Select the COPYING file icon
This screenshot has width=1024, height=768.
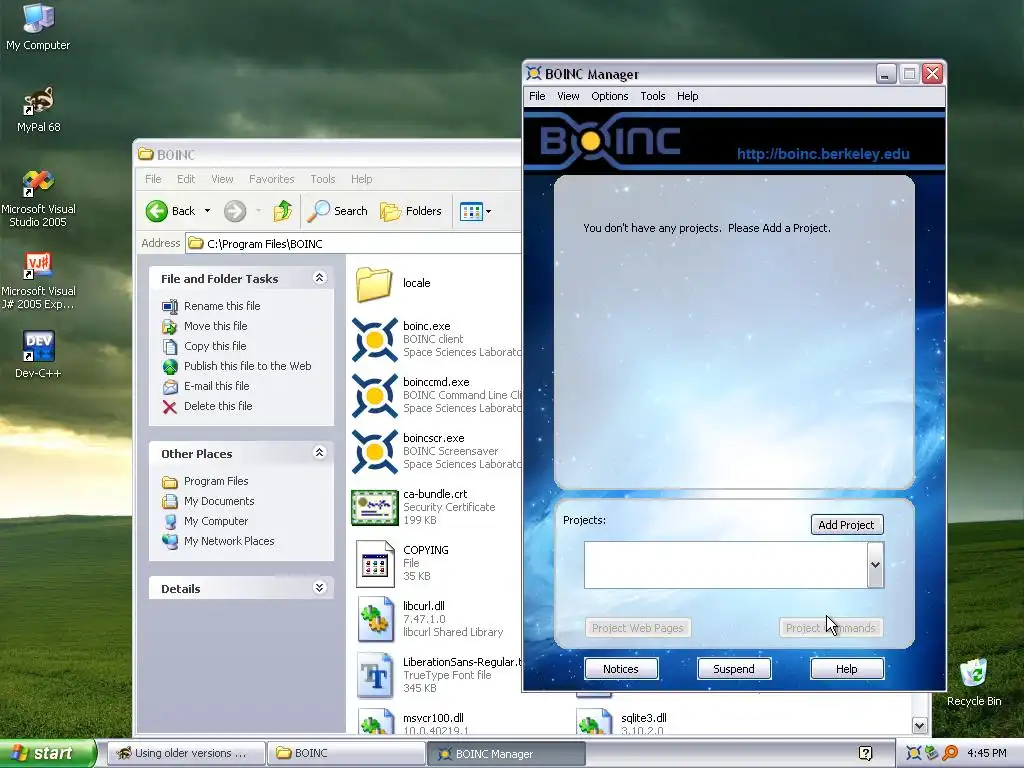click(375, 564)
